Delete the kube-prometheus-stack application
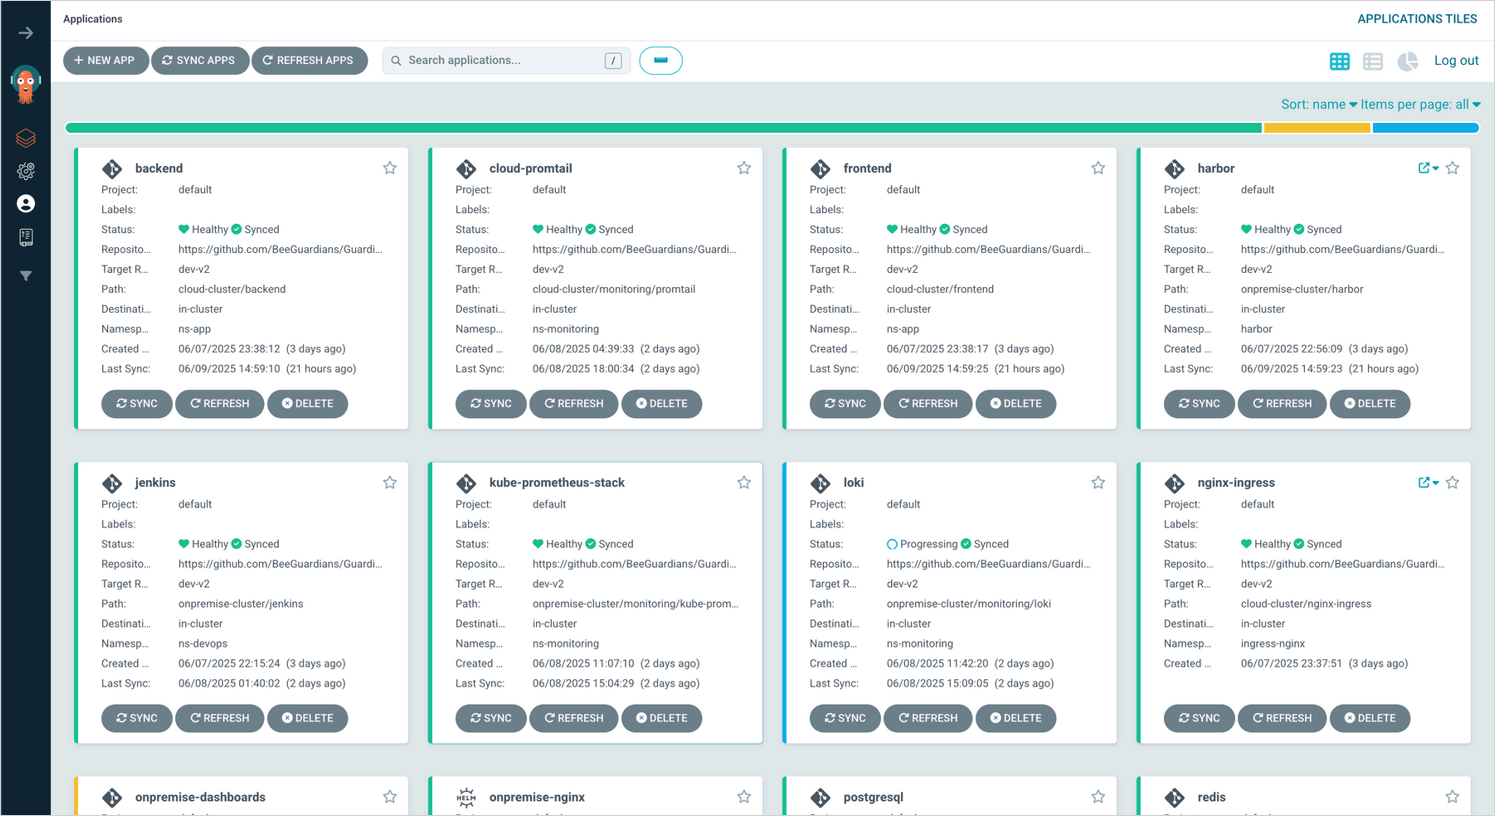Image resolution: width=1495 pixels, height=816 pixels. pos(662,718)
